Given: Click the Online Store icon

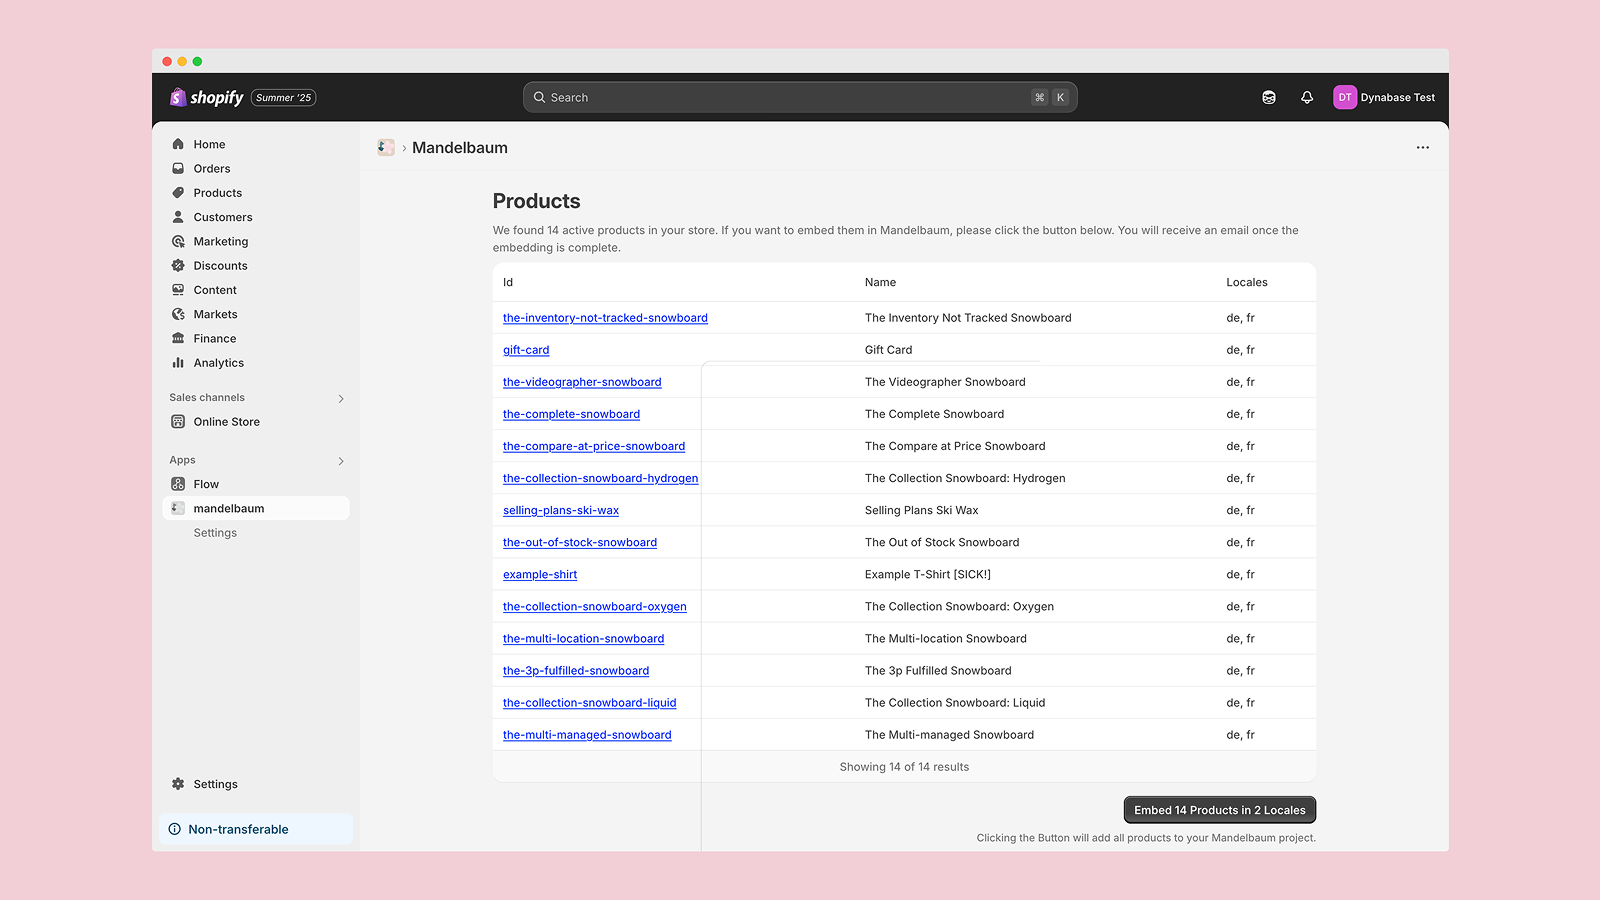Looking at the screenshot, I should [x=178, y=422].
